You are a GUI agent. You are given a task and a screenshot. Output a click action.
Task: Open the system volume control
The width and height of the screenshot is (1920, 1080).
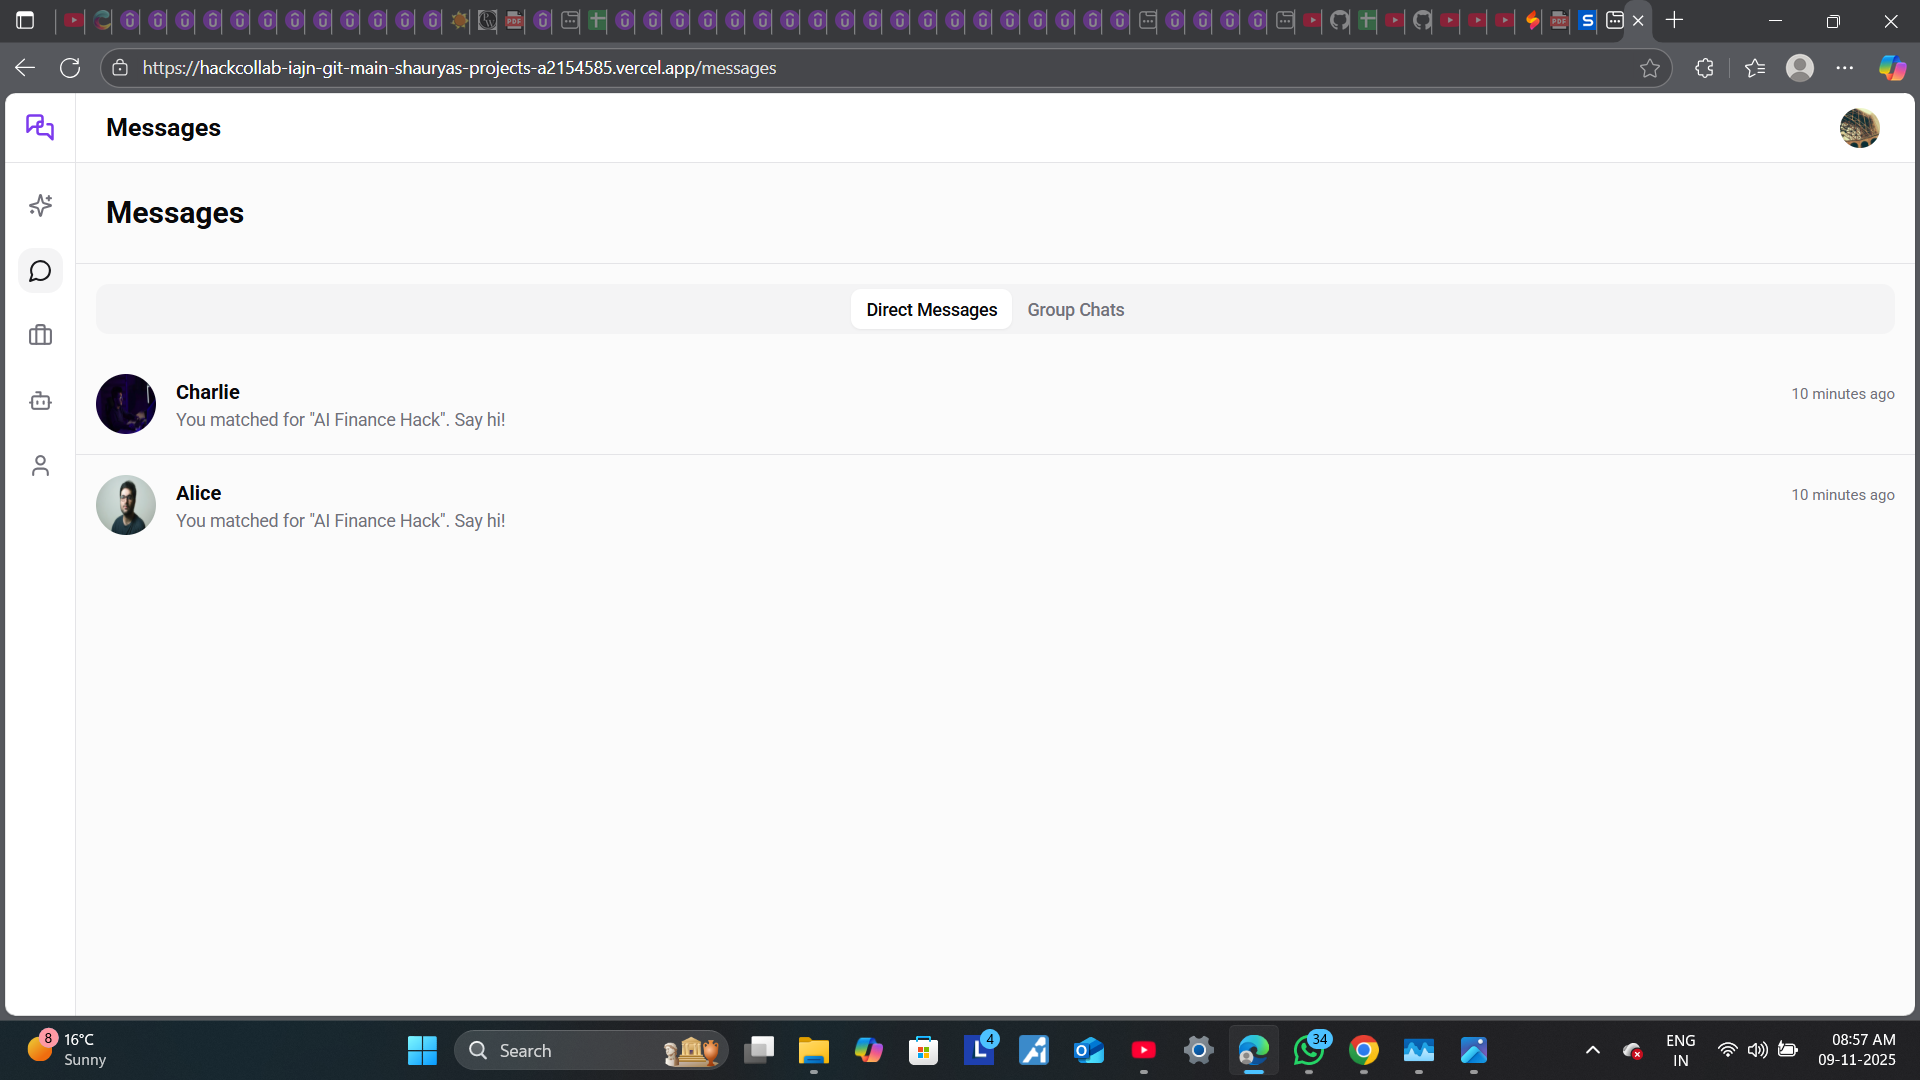(x=1759, y=1050)
